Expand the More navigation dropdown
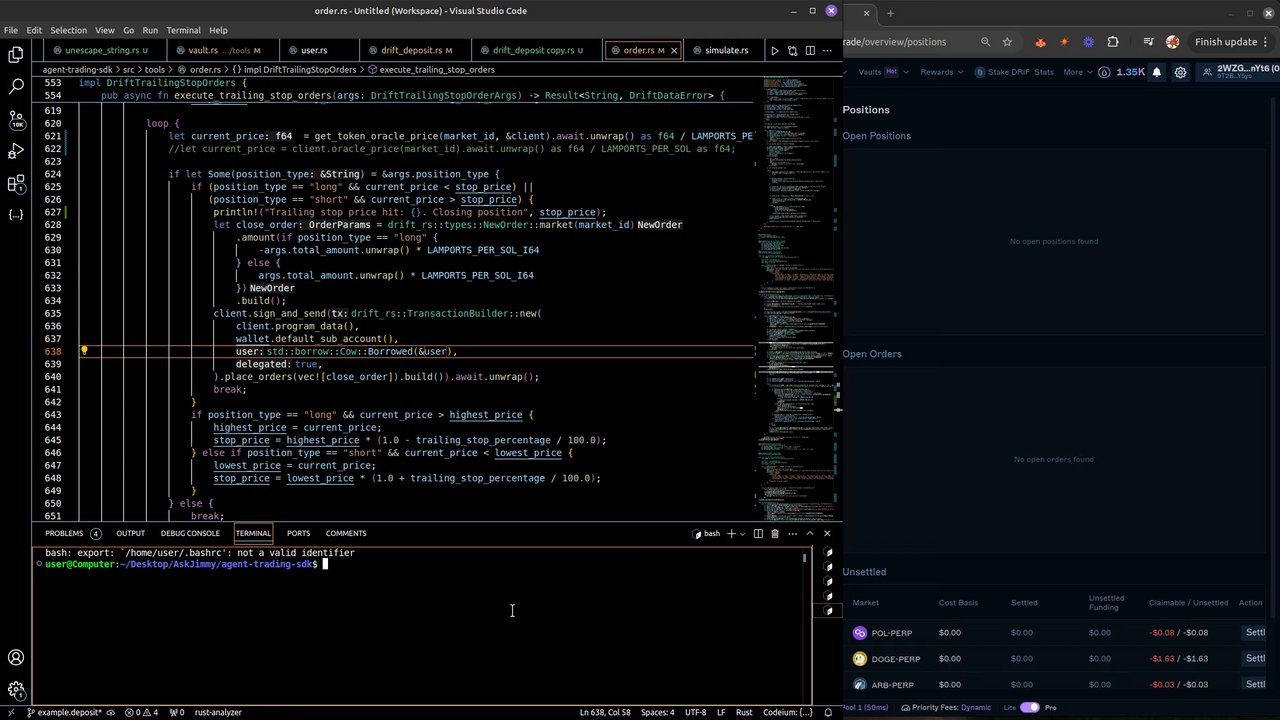1280x720 pixels. pyautogui.click(x=1078, y=72)
